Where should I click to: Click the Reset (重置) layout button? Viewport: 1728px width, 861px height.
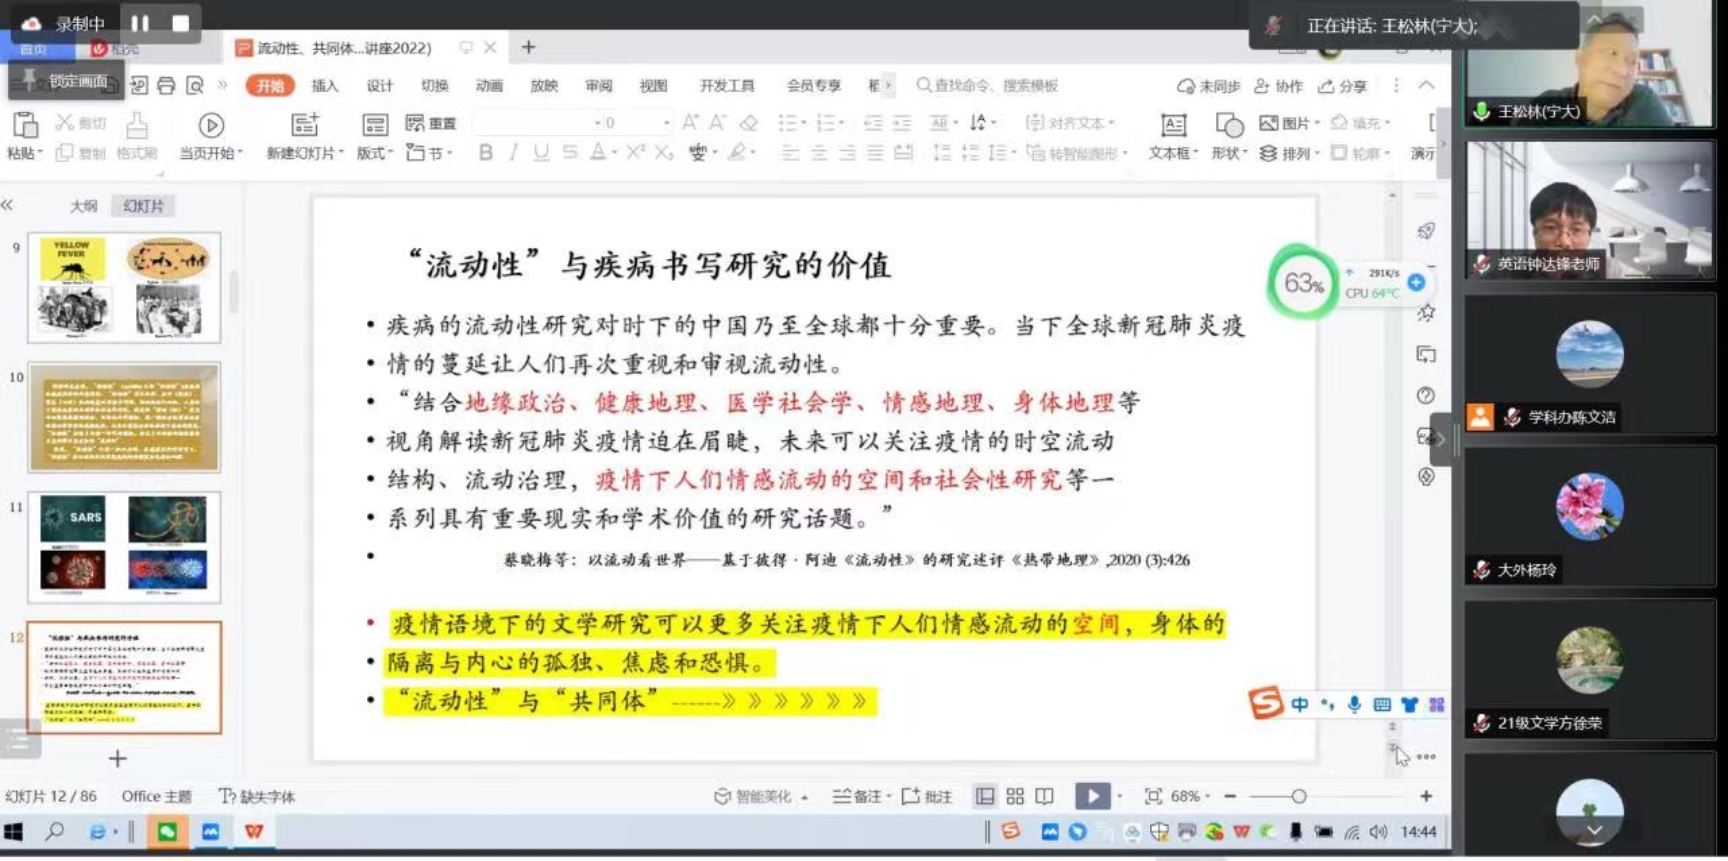[x=431, y=123]
